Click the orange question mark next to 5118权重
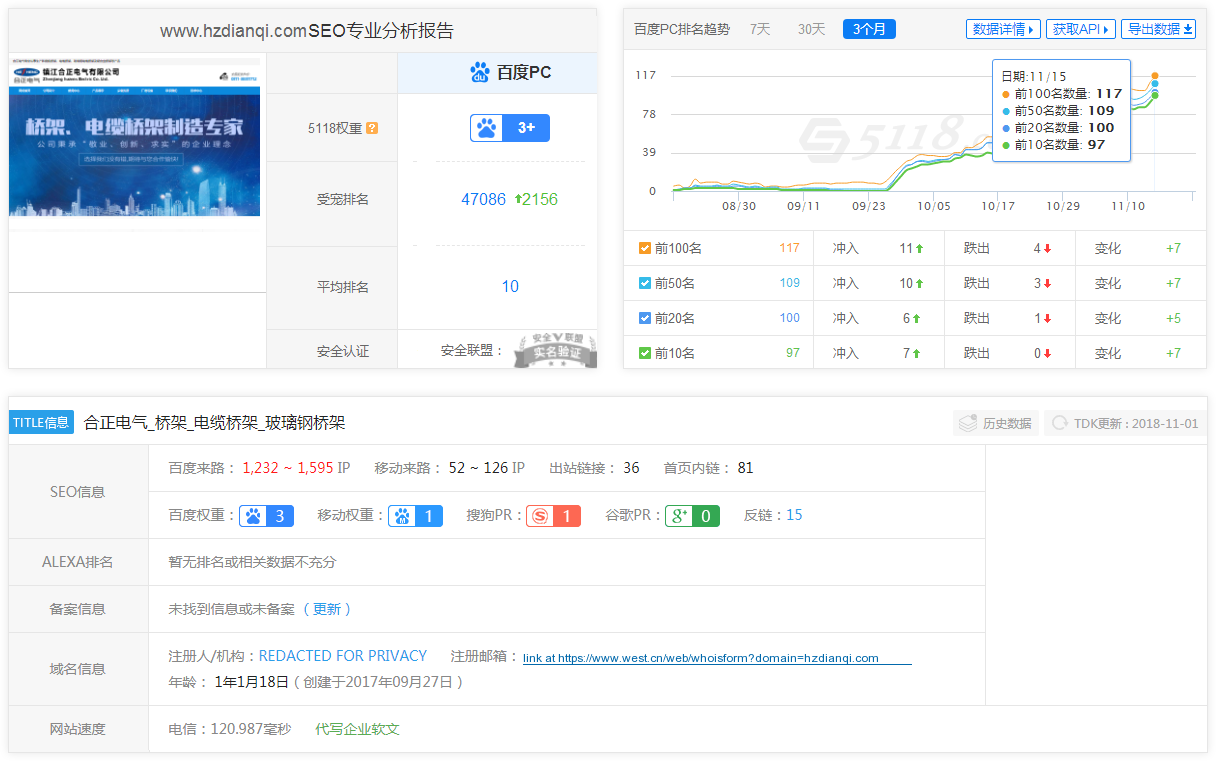This screenshot has width=1216, height=761. pyautogui.click(x=372, y=128)
